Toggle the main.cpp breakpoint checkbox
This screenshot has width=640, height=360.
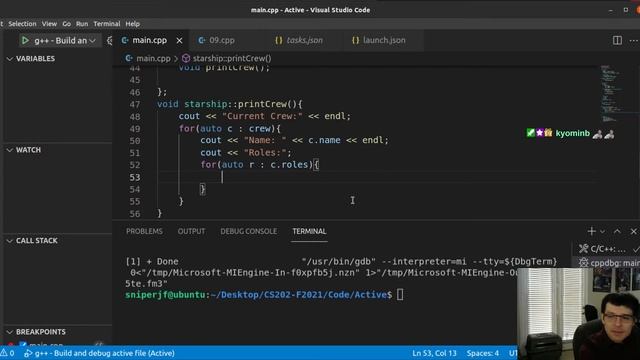(x=23, y=344)
